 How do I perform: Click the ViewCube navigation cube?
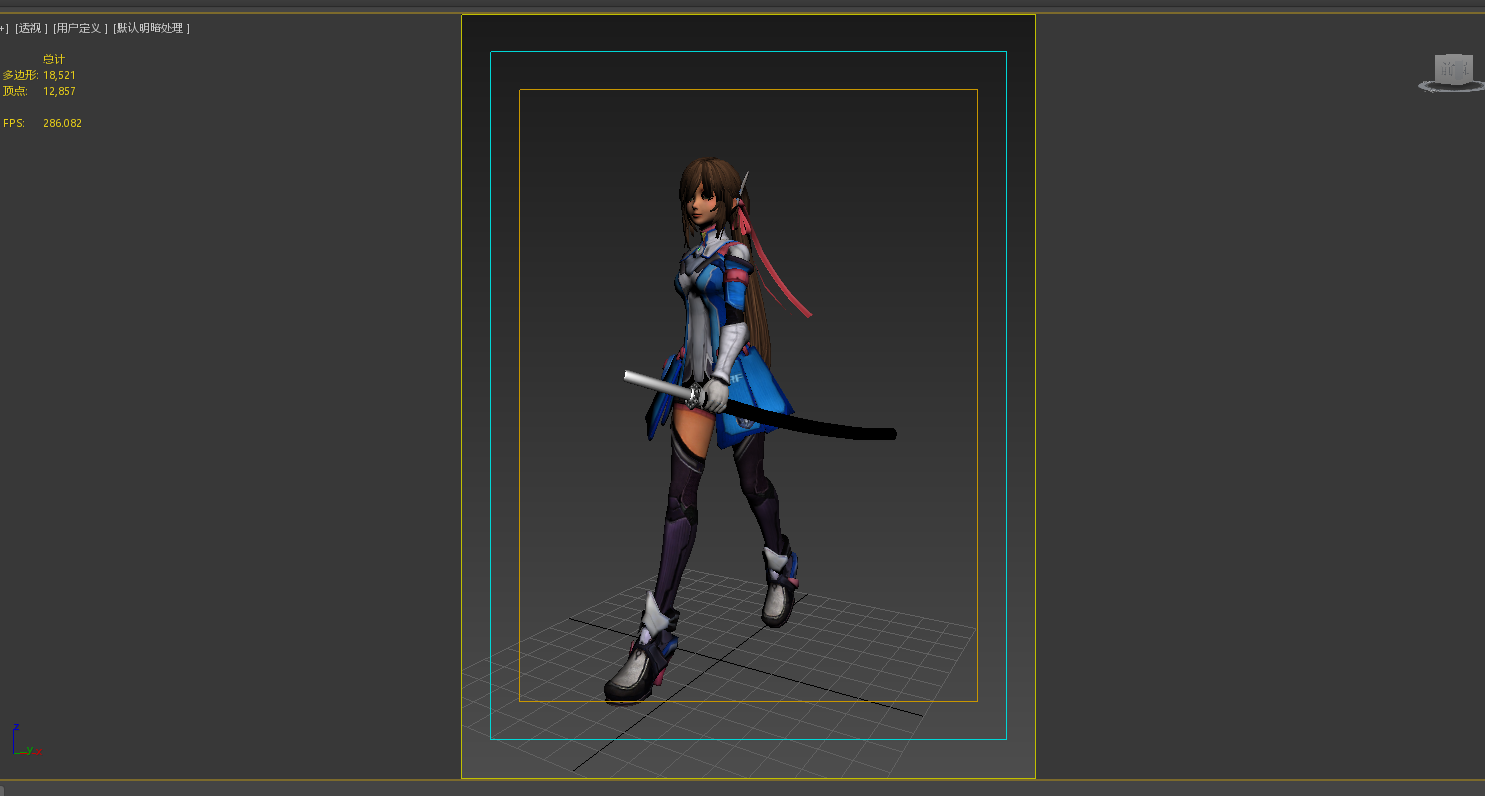click(1453, 69)
